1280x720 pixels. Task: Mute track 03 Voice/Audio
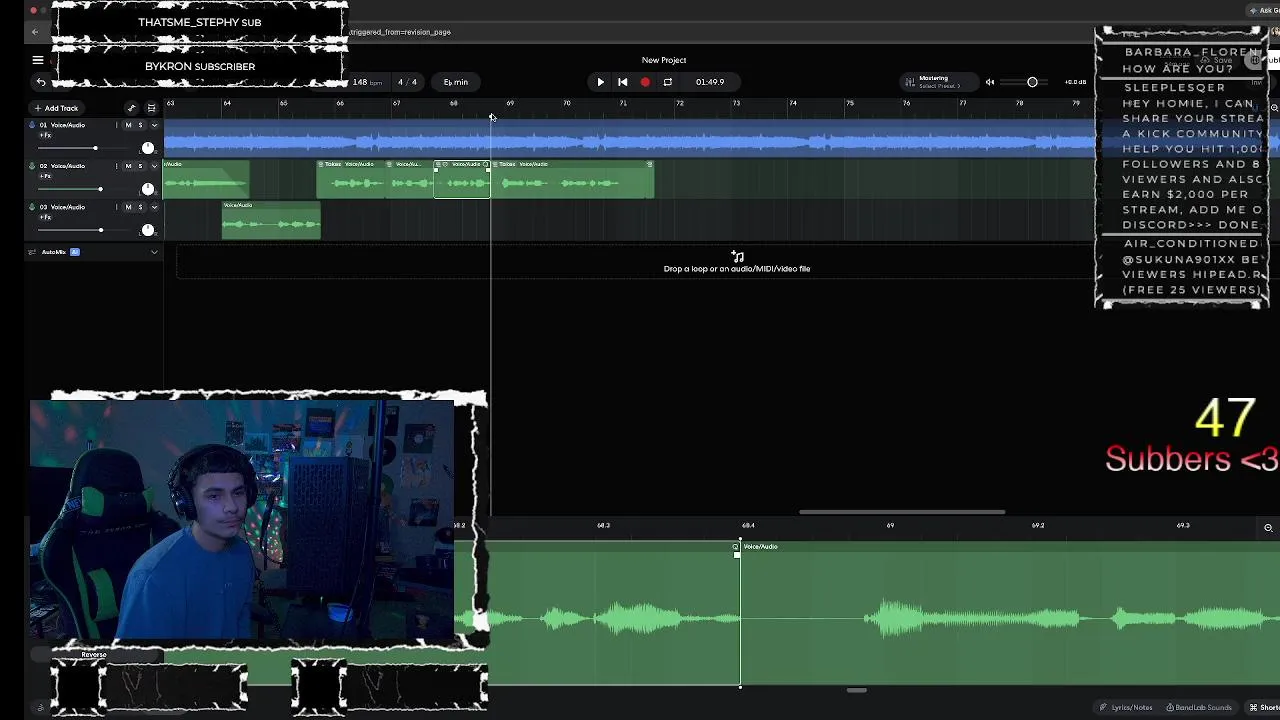click(128, 207)
